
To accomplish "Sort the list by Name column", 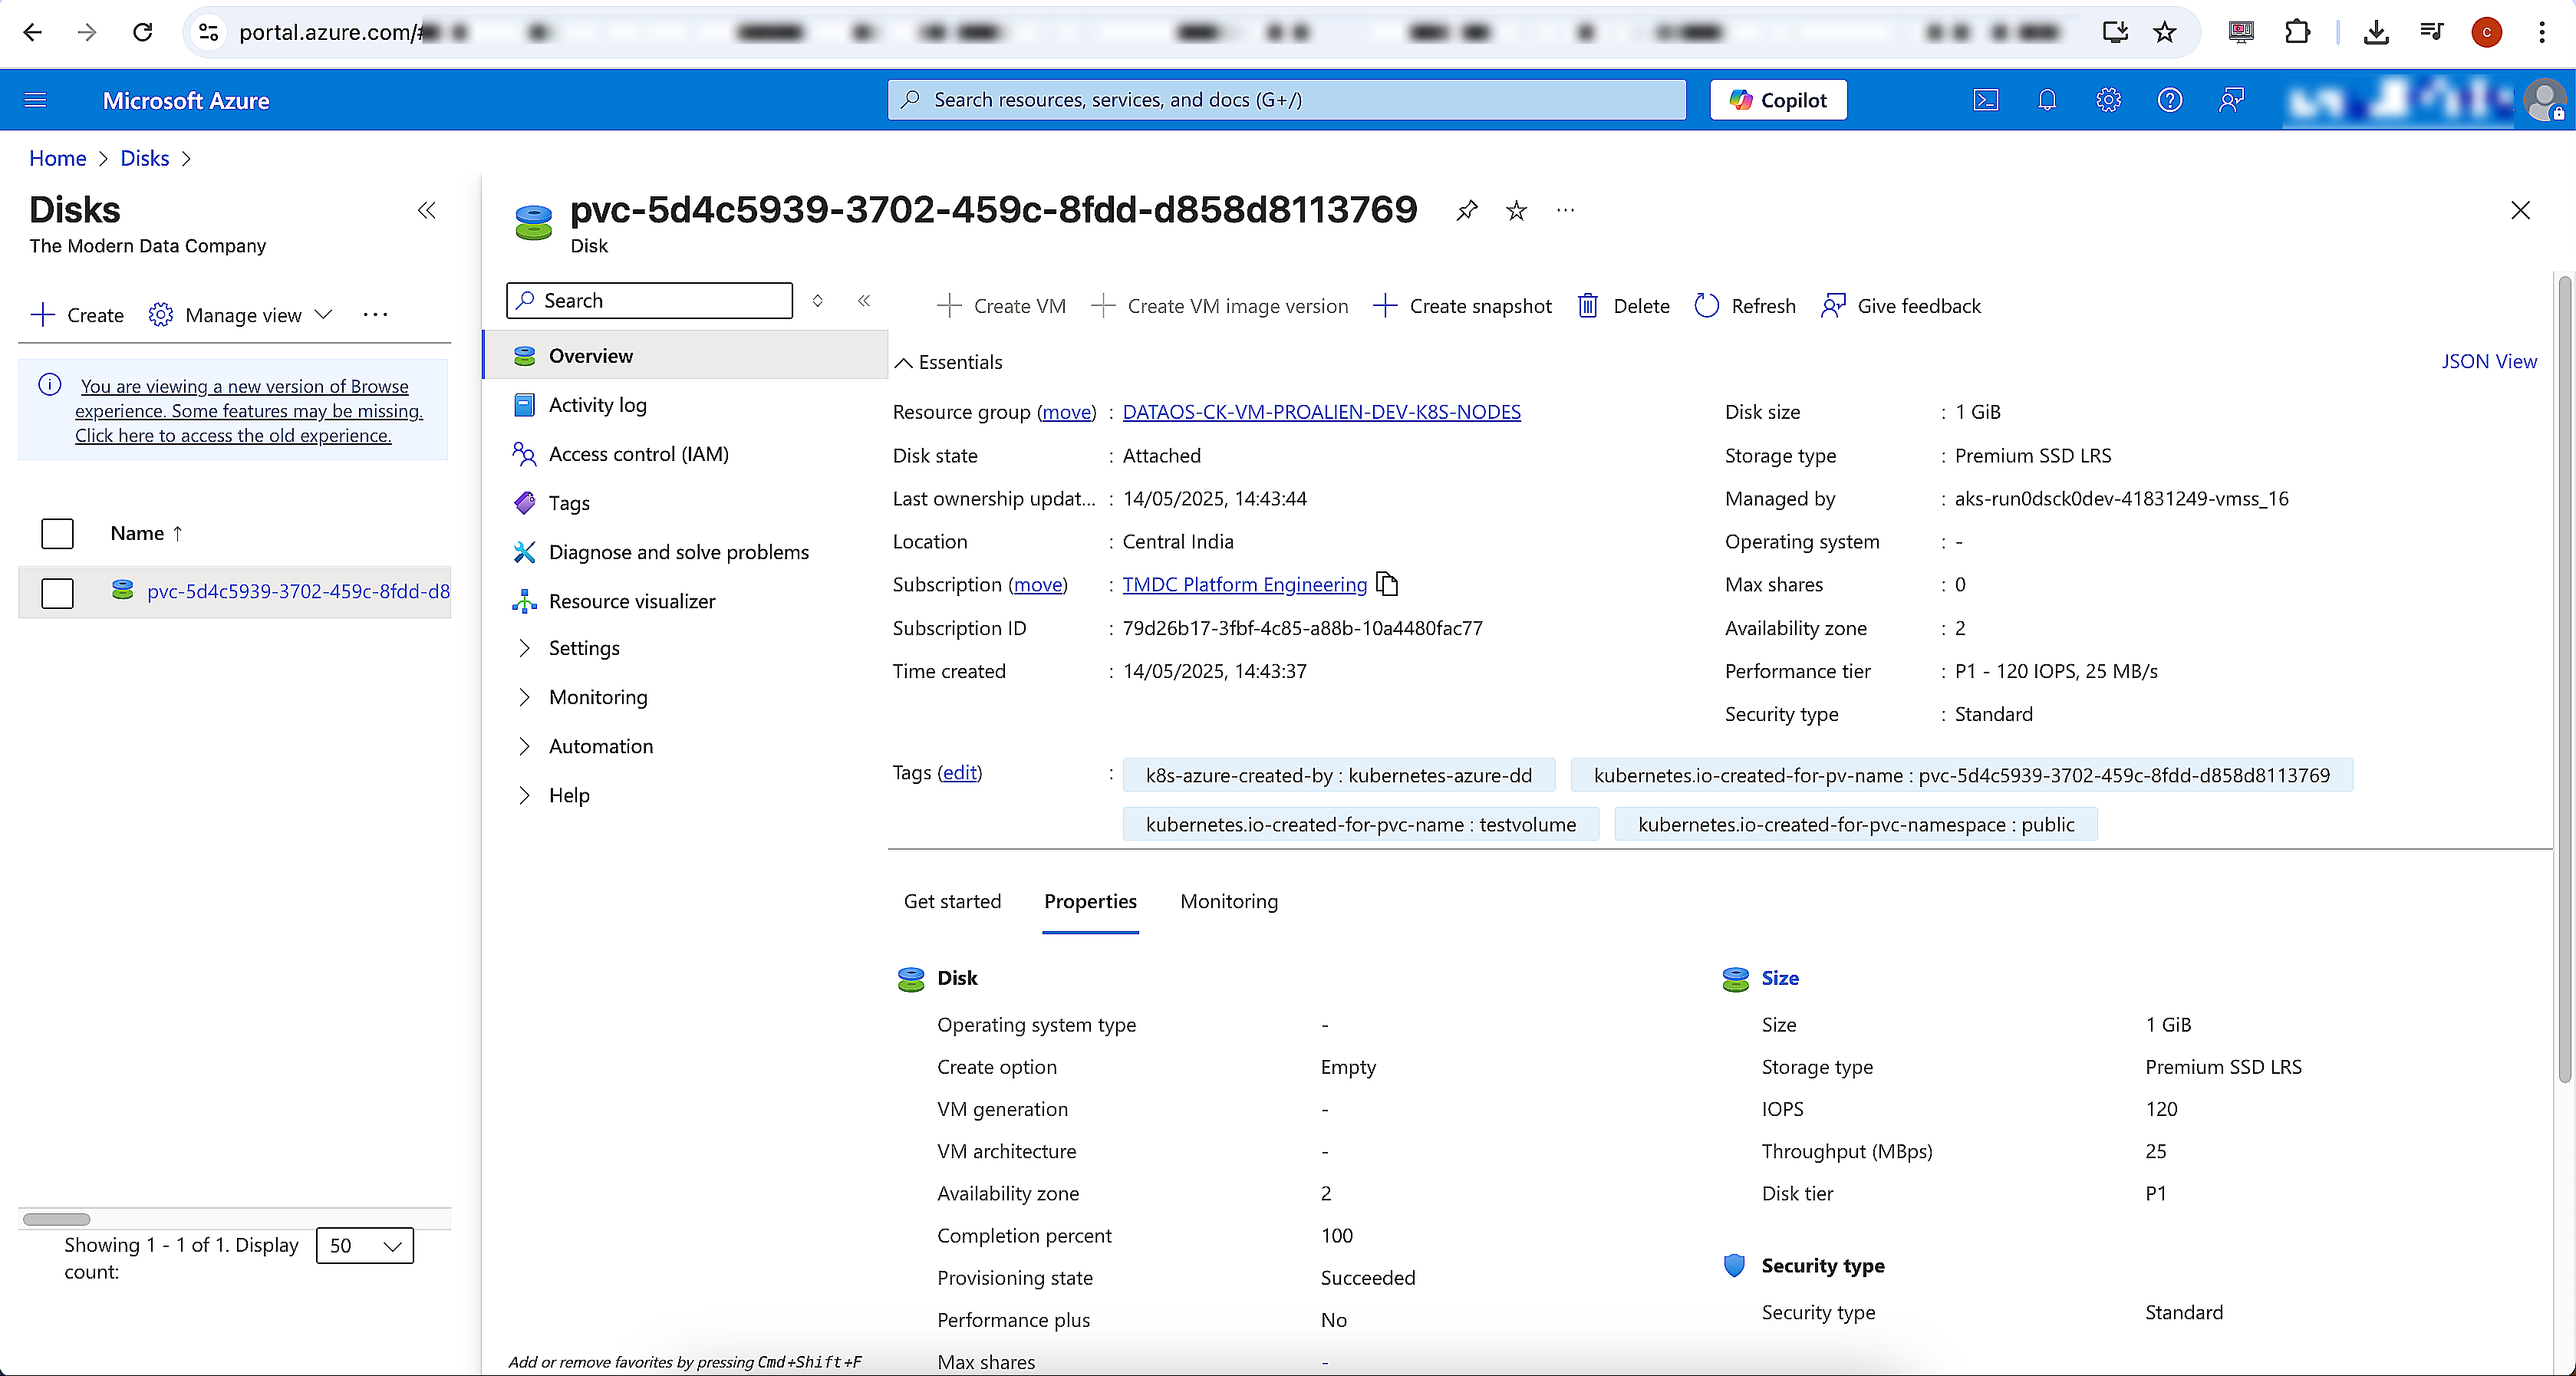I will pos(147,533).
